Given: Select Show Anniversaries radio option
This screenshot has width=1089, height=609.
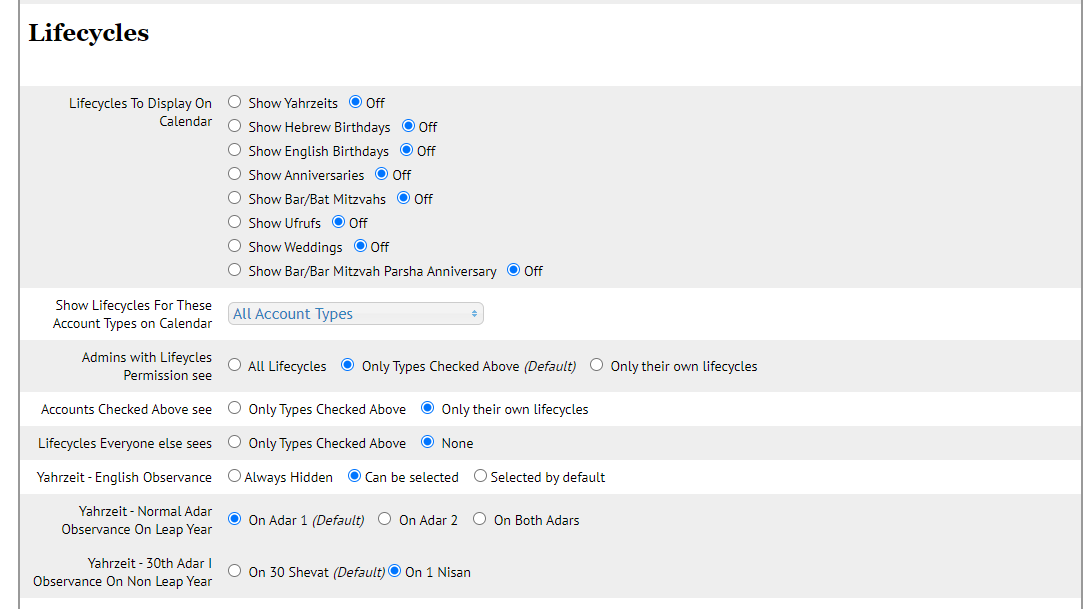Looking at the screenshot, I should tap(235, 174).
